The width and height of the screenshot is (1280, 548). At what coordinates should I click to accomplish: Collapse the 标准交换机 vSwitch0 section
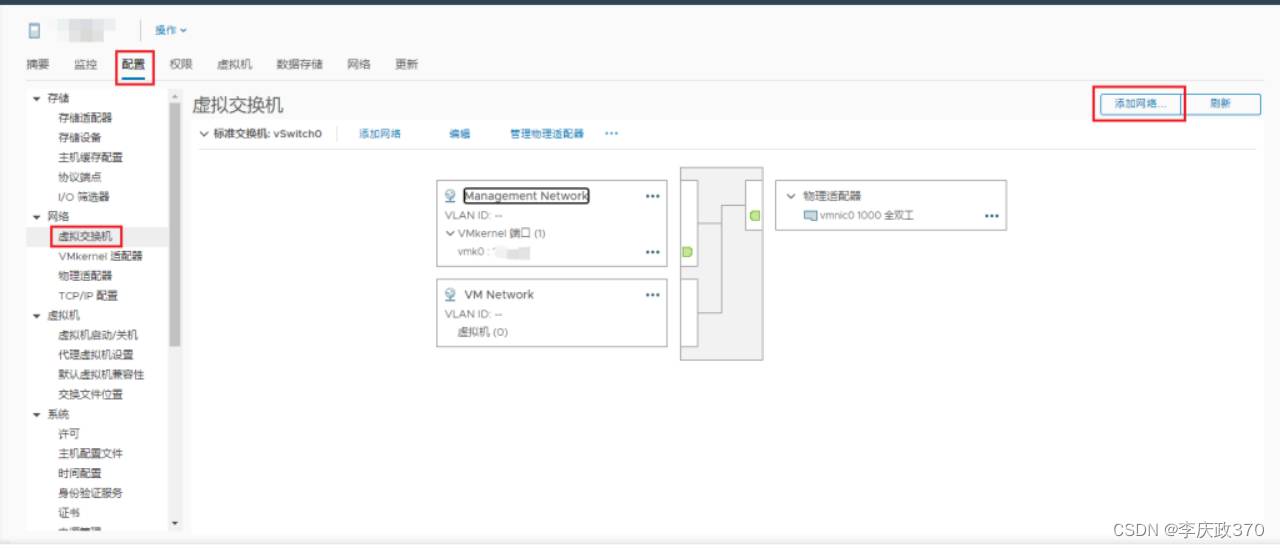pyautogui.click(x=204, y=133)
